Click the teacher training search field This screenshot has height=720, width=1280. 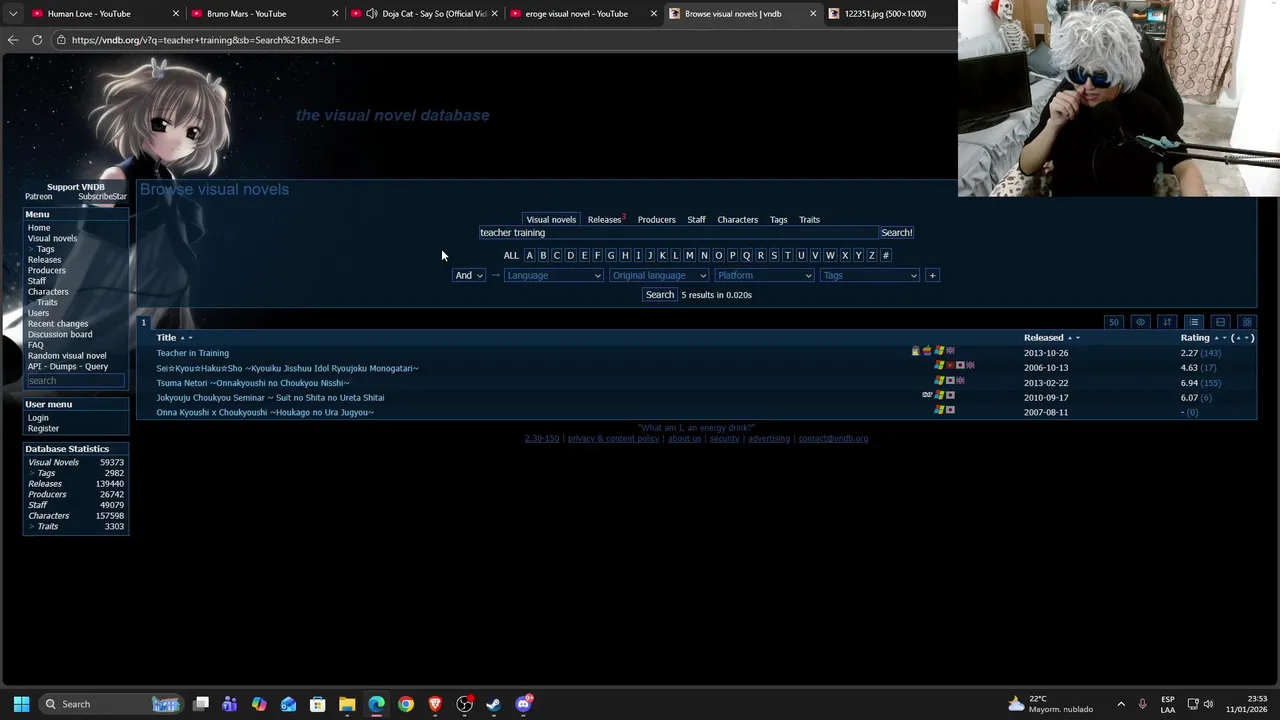pos(678,233)
